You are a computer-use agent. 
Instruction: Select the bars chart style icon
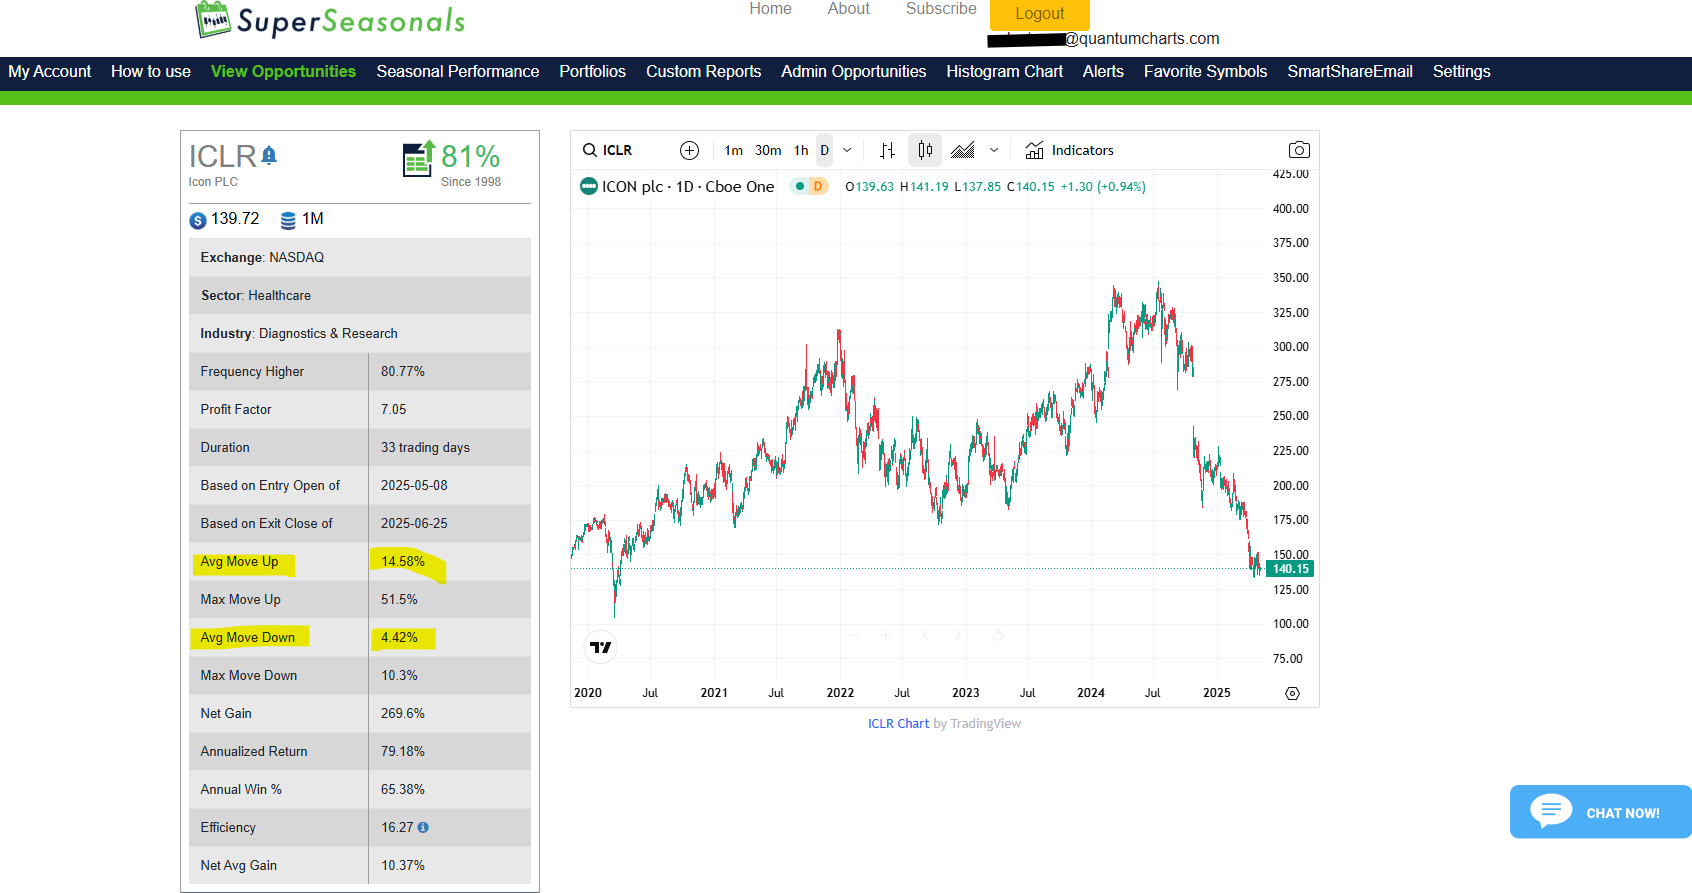tap(887, 150)
